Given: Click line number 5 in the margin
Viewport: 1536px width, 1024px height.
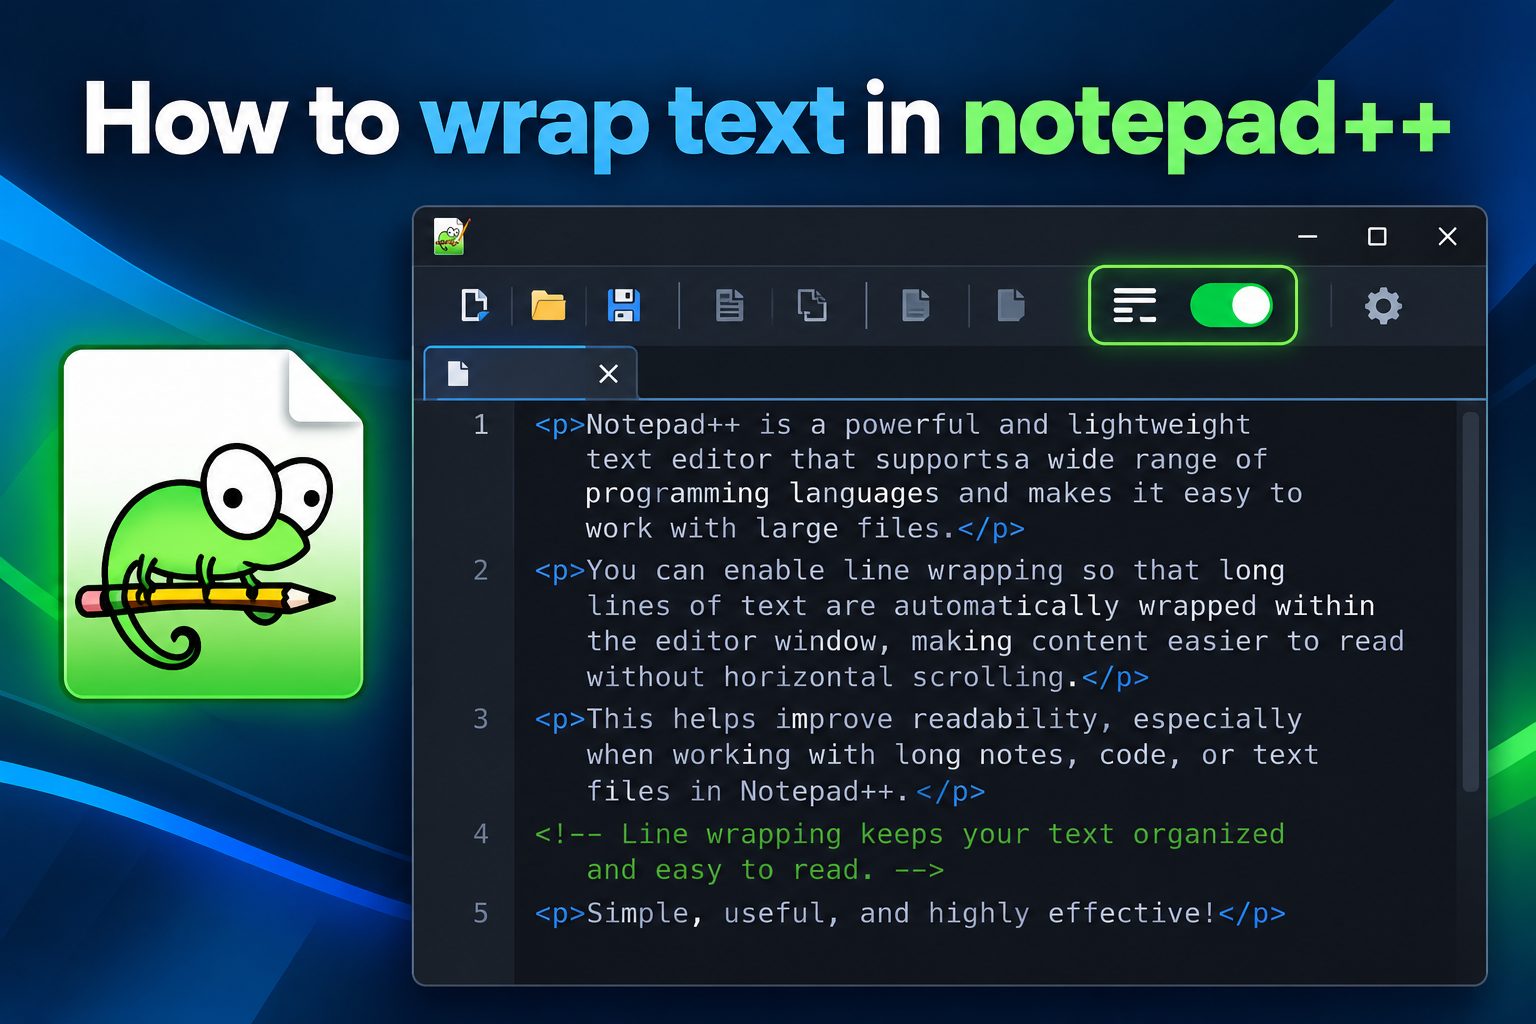Looking at the screenshot, I should 481,913.
